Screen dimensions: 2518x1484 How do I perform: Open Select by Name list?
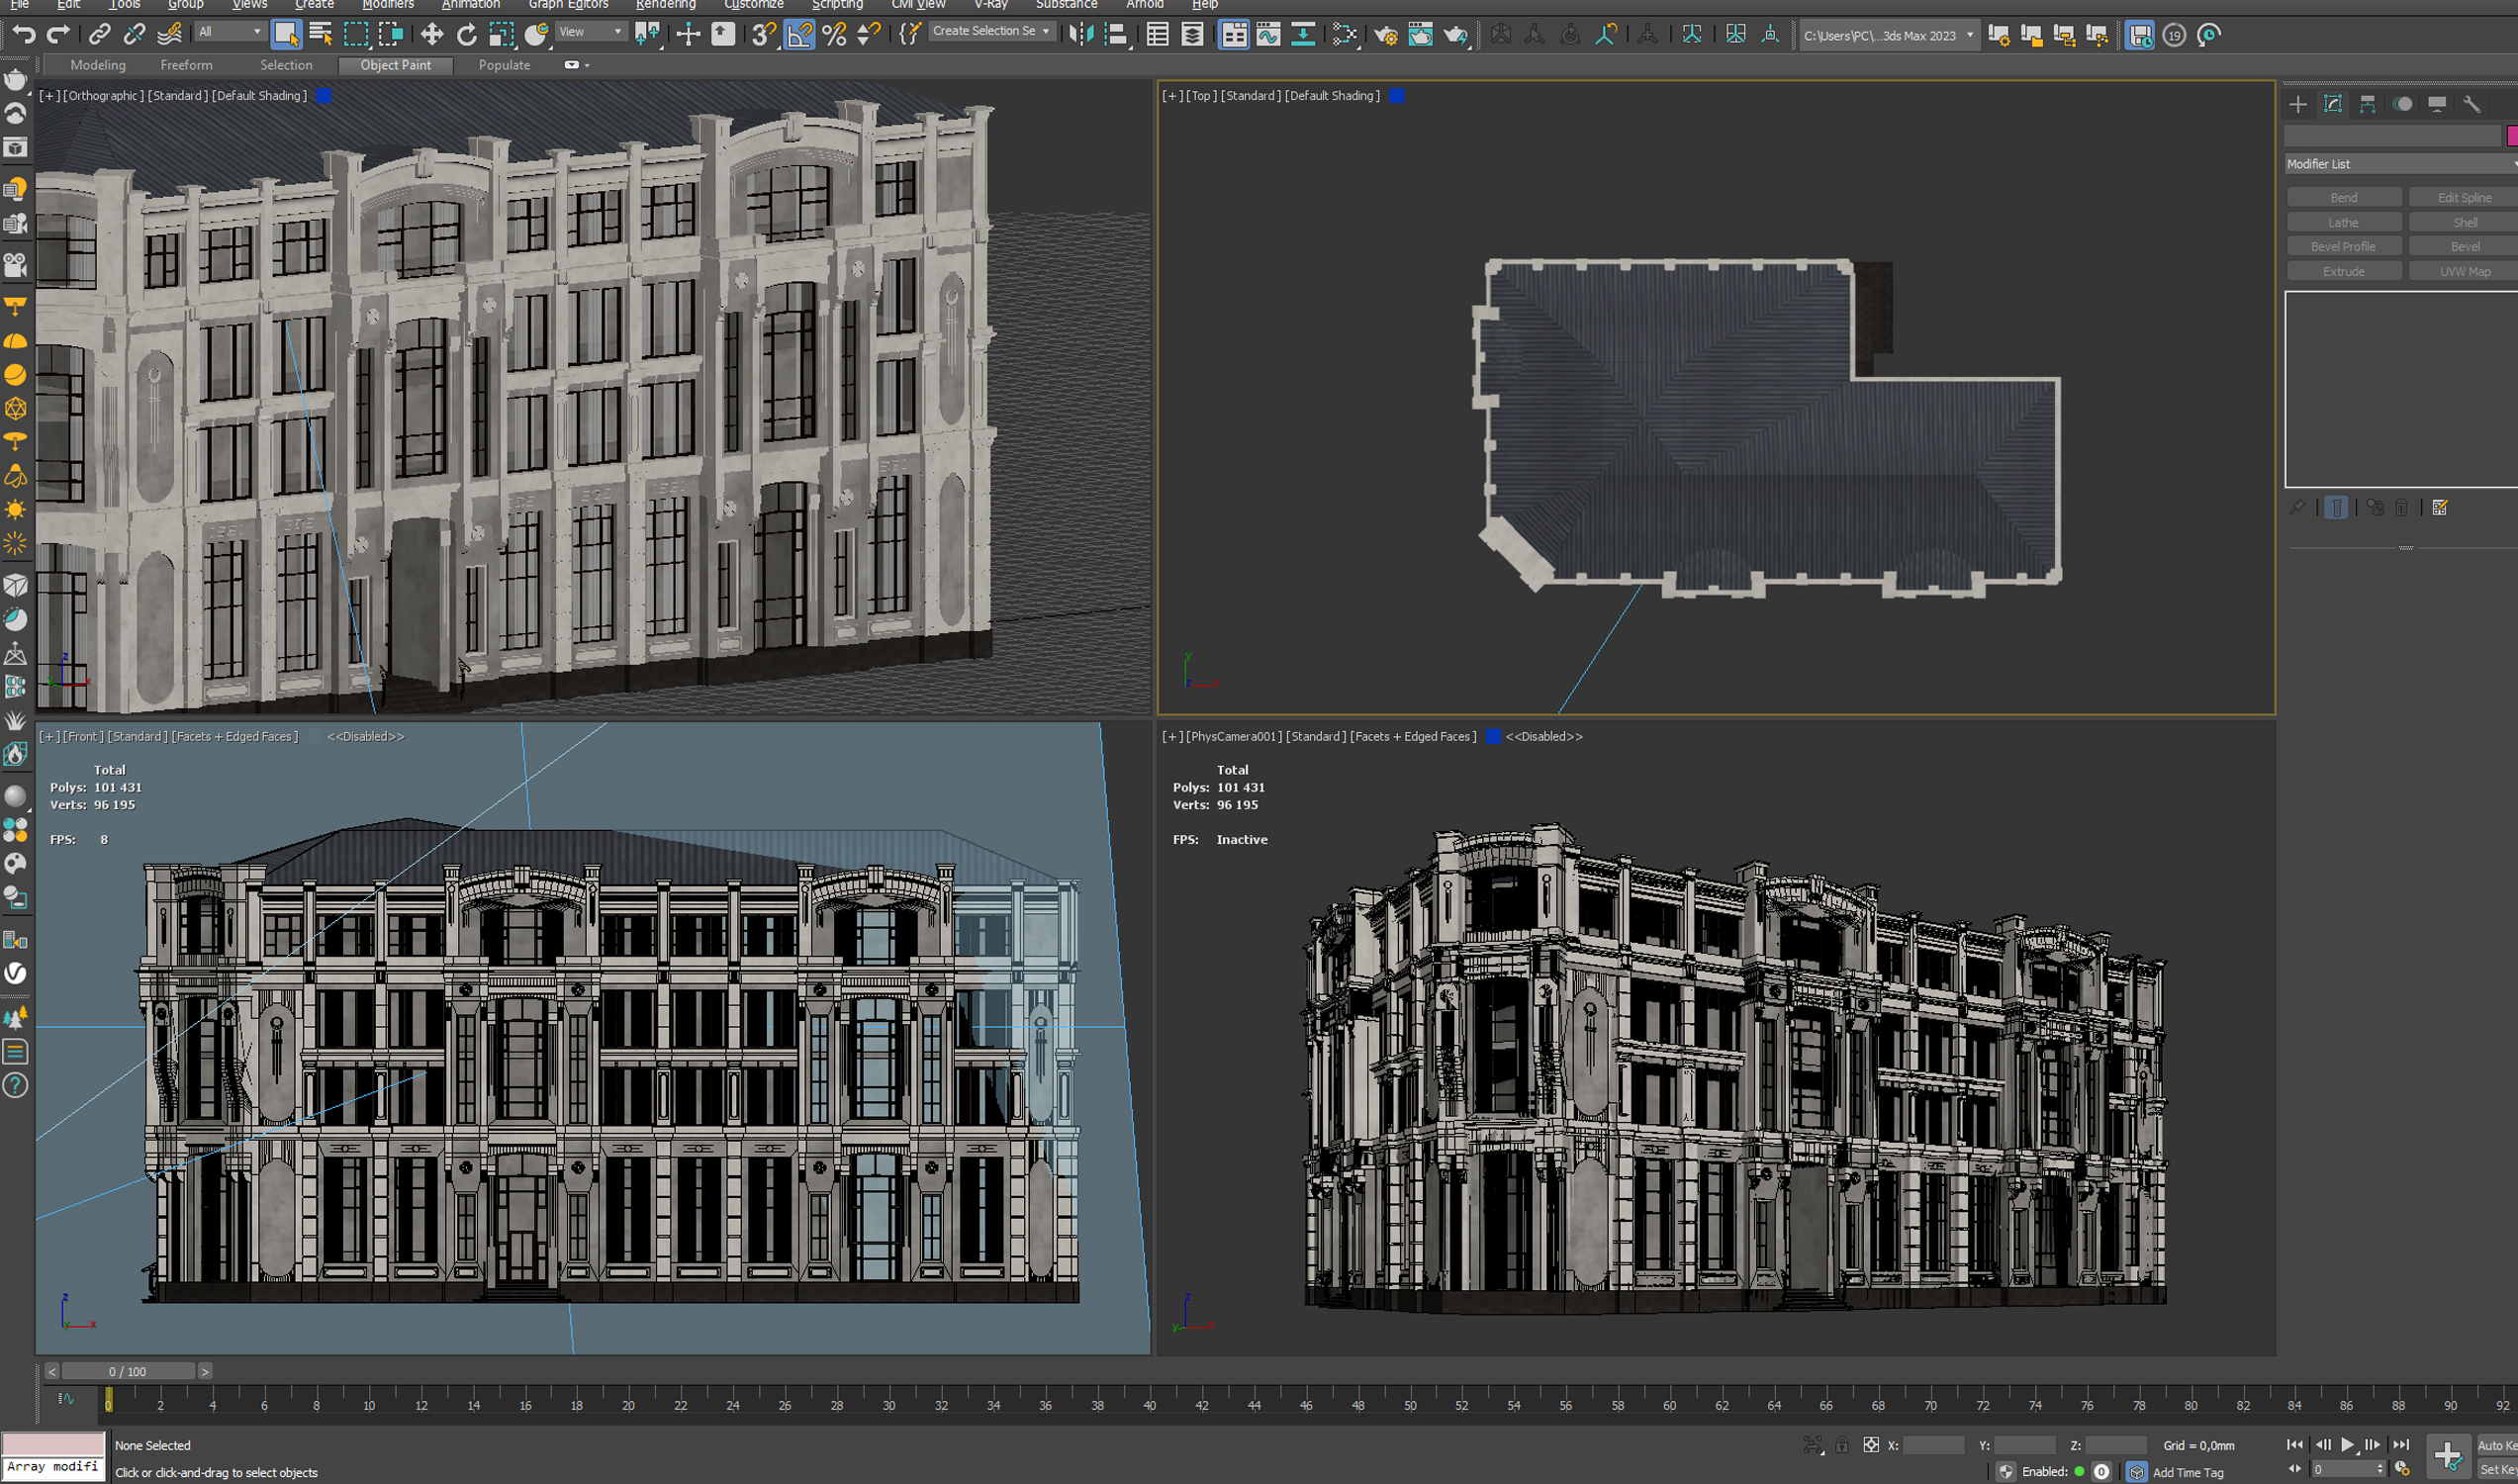click(321, 35)
